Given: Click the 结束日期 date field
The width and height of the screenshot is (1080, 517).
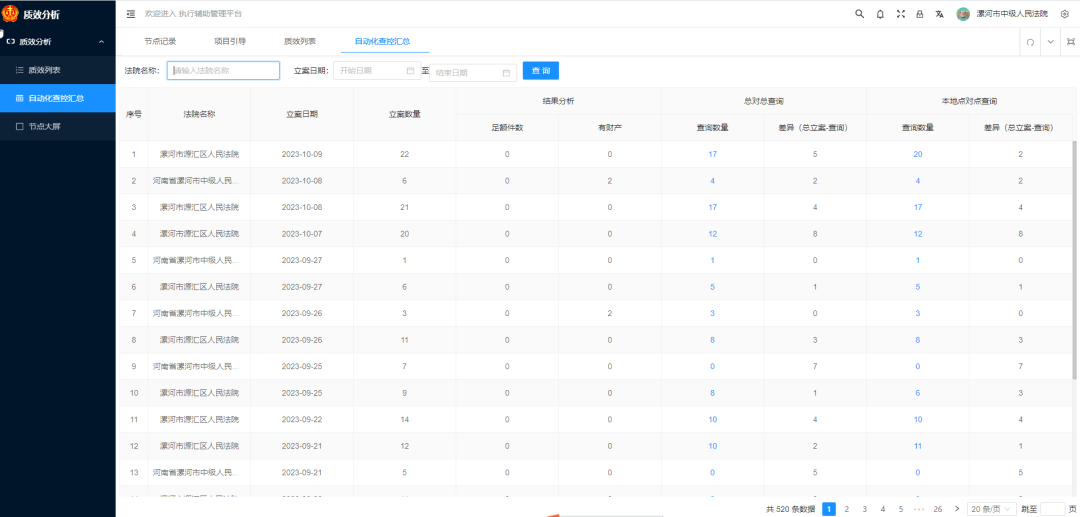Looking at the screenshot, I should coord(472,72).
